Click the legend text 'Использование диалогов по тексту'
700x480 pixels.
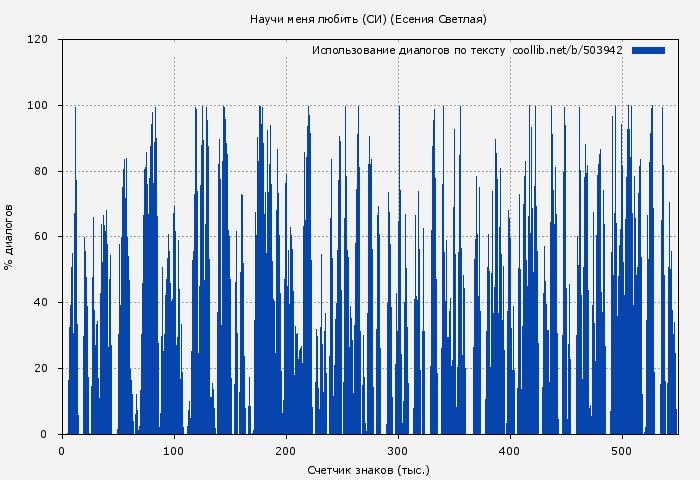(x=409, y=50)
